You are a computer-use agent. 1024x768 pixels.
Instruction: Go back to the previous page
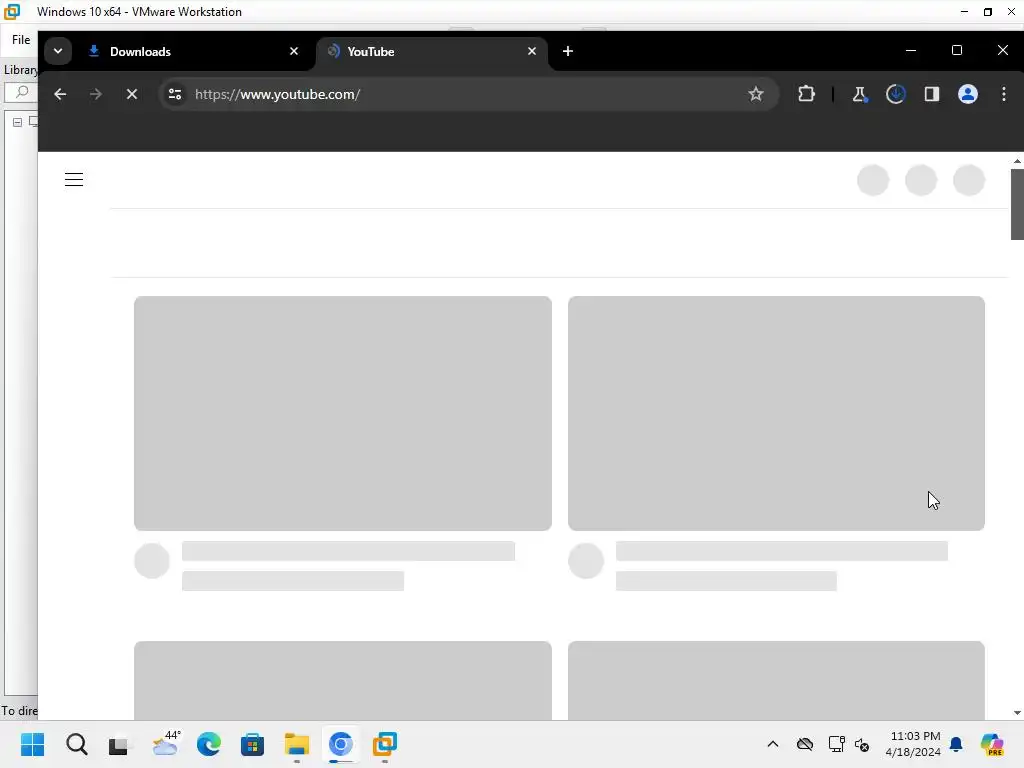coord(60,94)
